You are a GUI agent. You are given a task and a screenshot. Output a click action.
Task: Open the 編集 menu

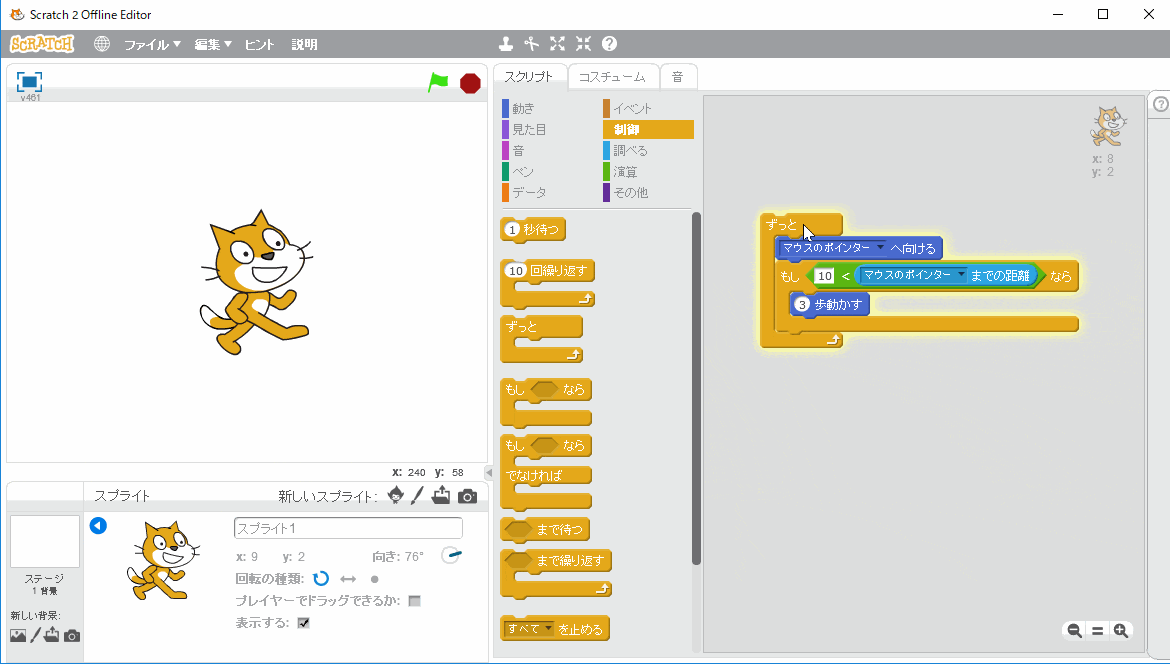[x=213, y=45]
